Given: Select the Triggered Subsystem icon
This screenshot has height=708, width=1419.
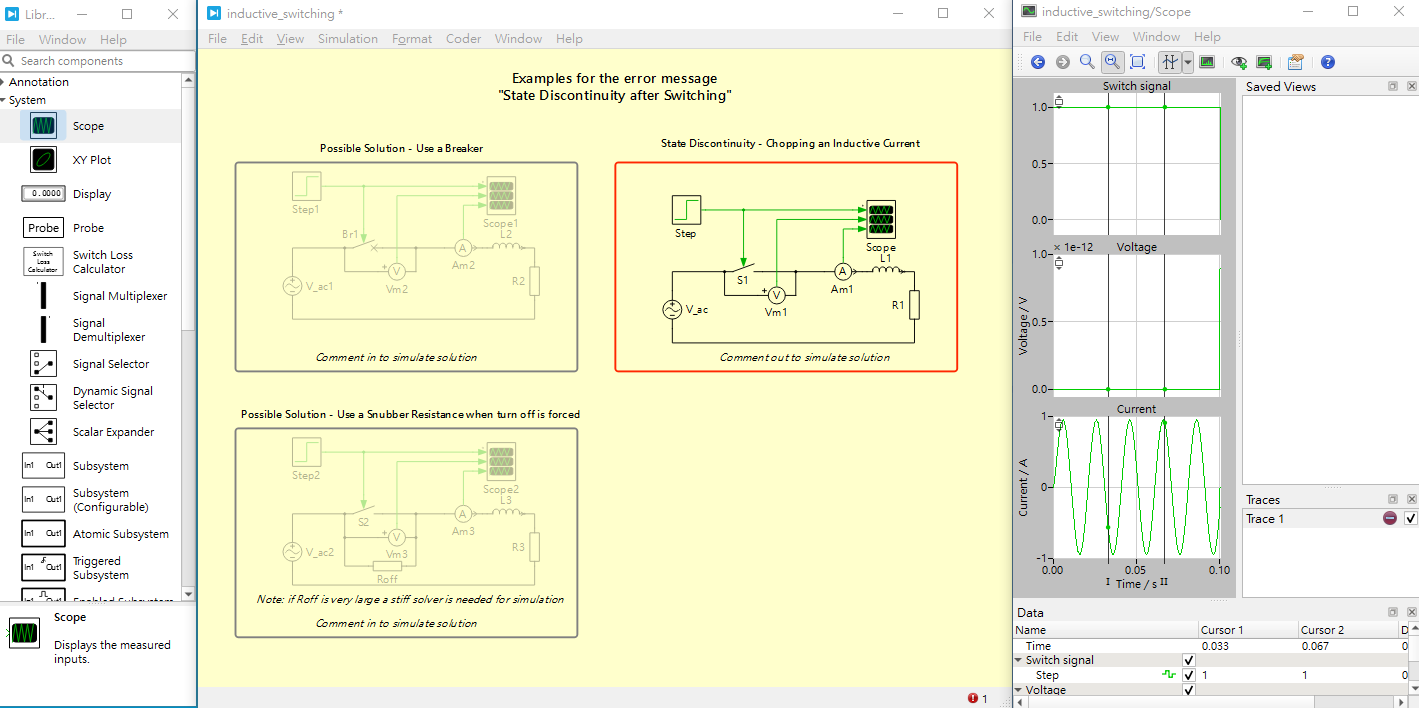Looking at the screenshot, I should (x=43, y=568).
